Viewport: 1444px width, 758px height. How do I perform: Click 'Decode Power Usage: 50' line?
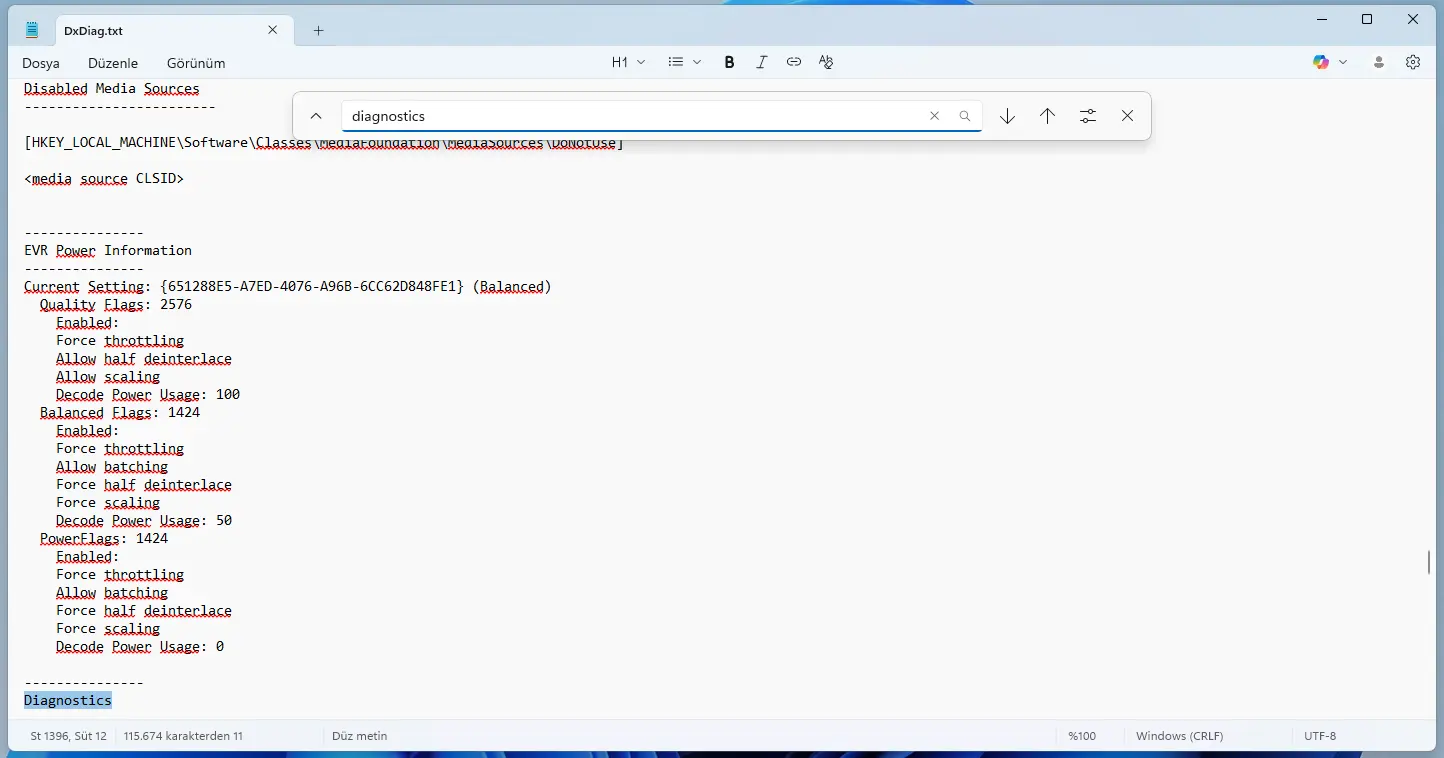pos(144,520)
